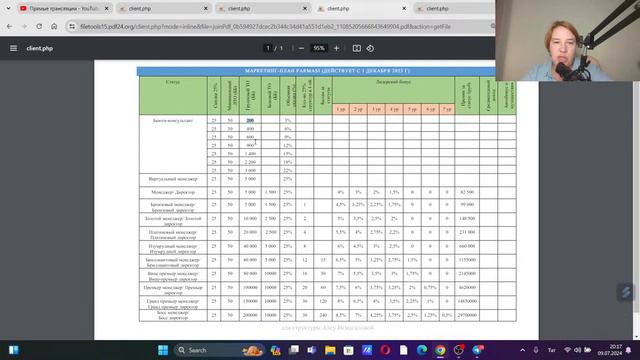This screenshot has height=360, width=640.
Task: Open the browser home page
Action: (x=54, y=26)
